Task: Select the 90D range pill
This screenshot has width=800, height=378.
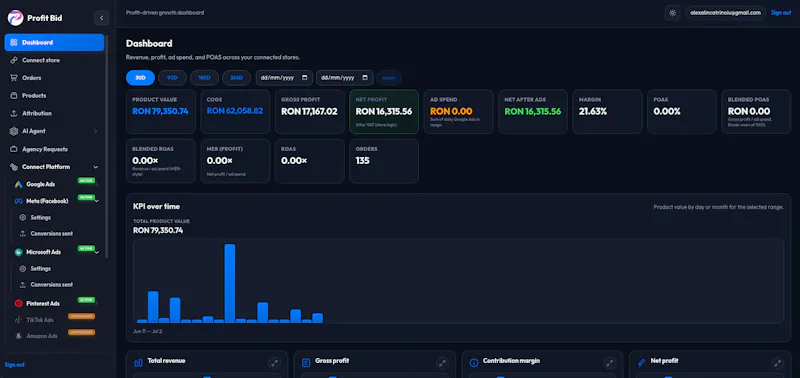Action: pyautogui.click(x=172, y=78)
